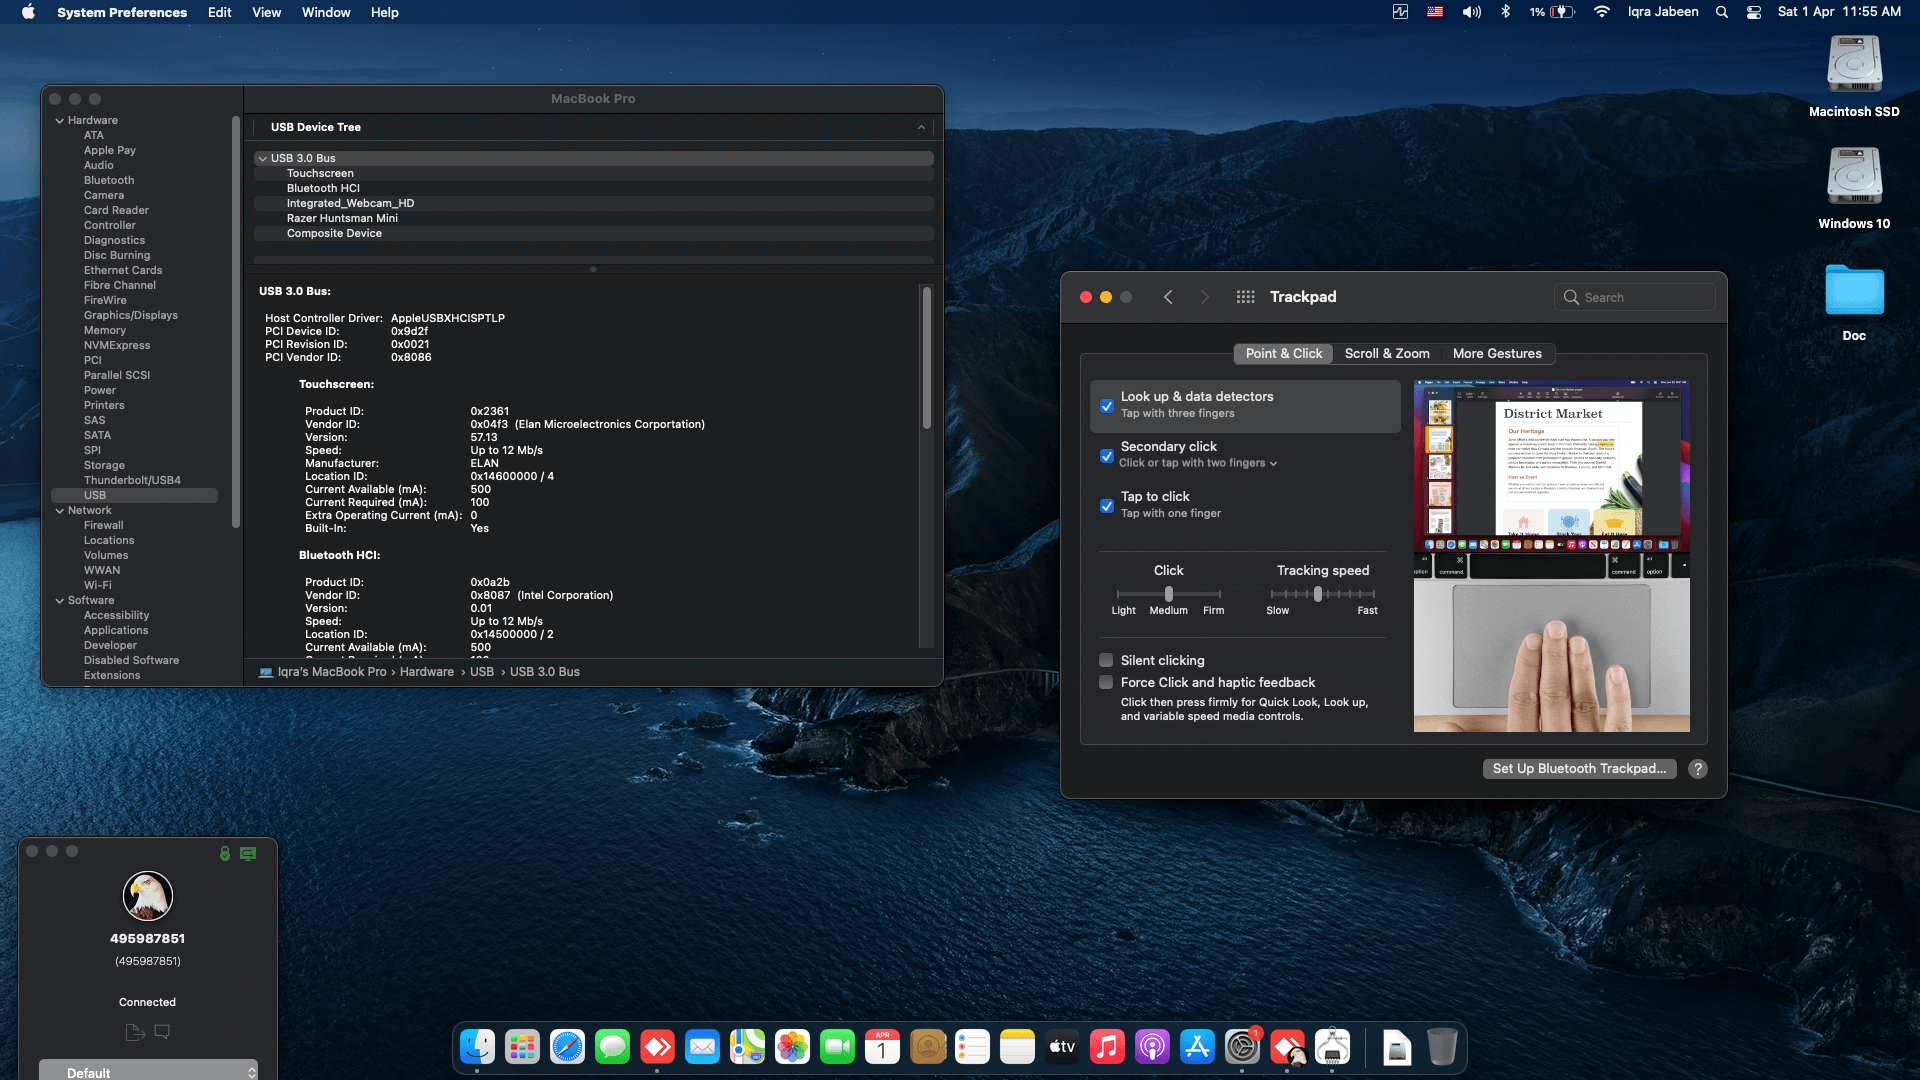This screenshot has width=1920, height=1080.
Task: Open the Podcasts app
Action: (1152, 1046)
